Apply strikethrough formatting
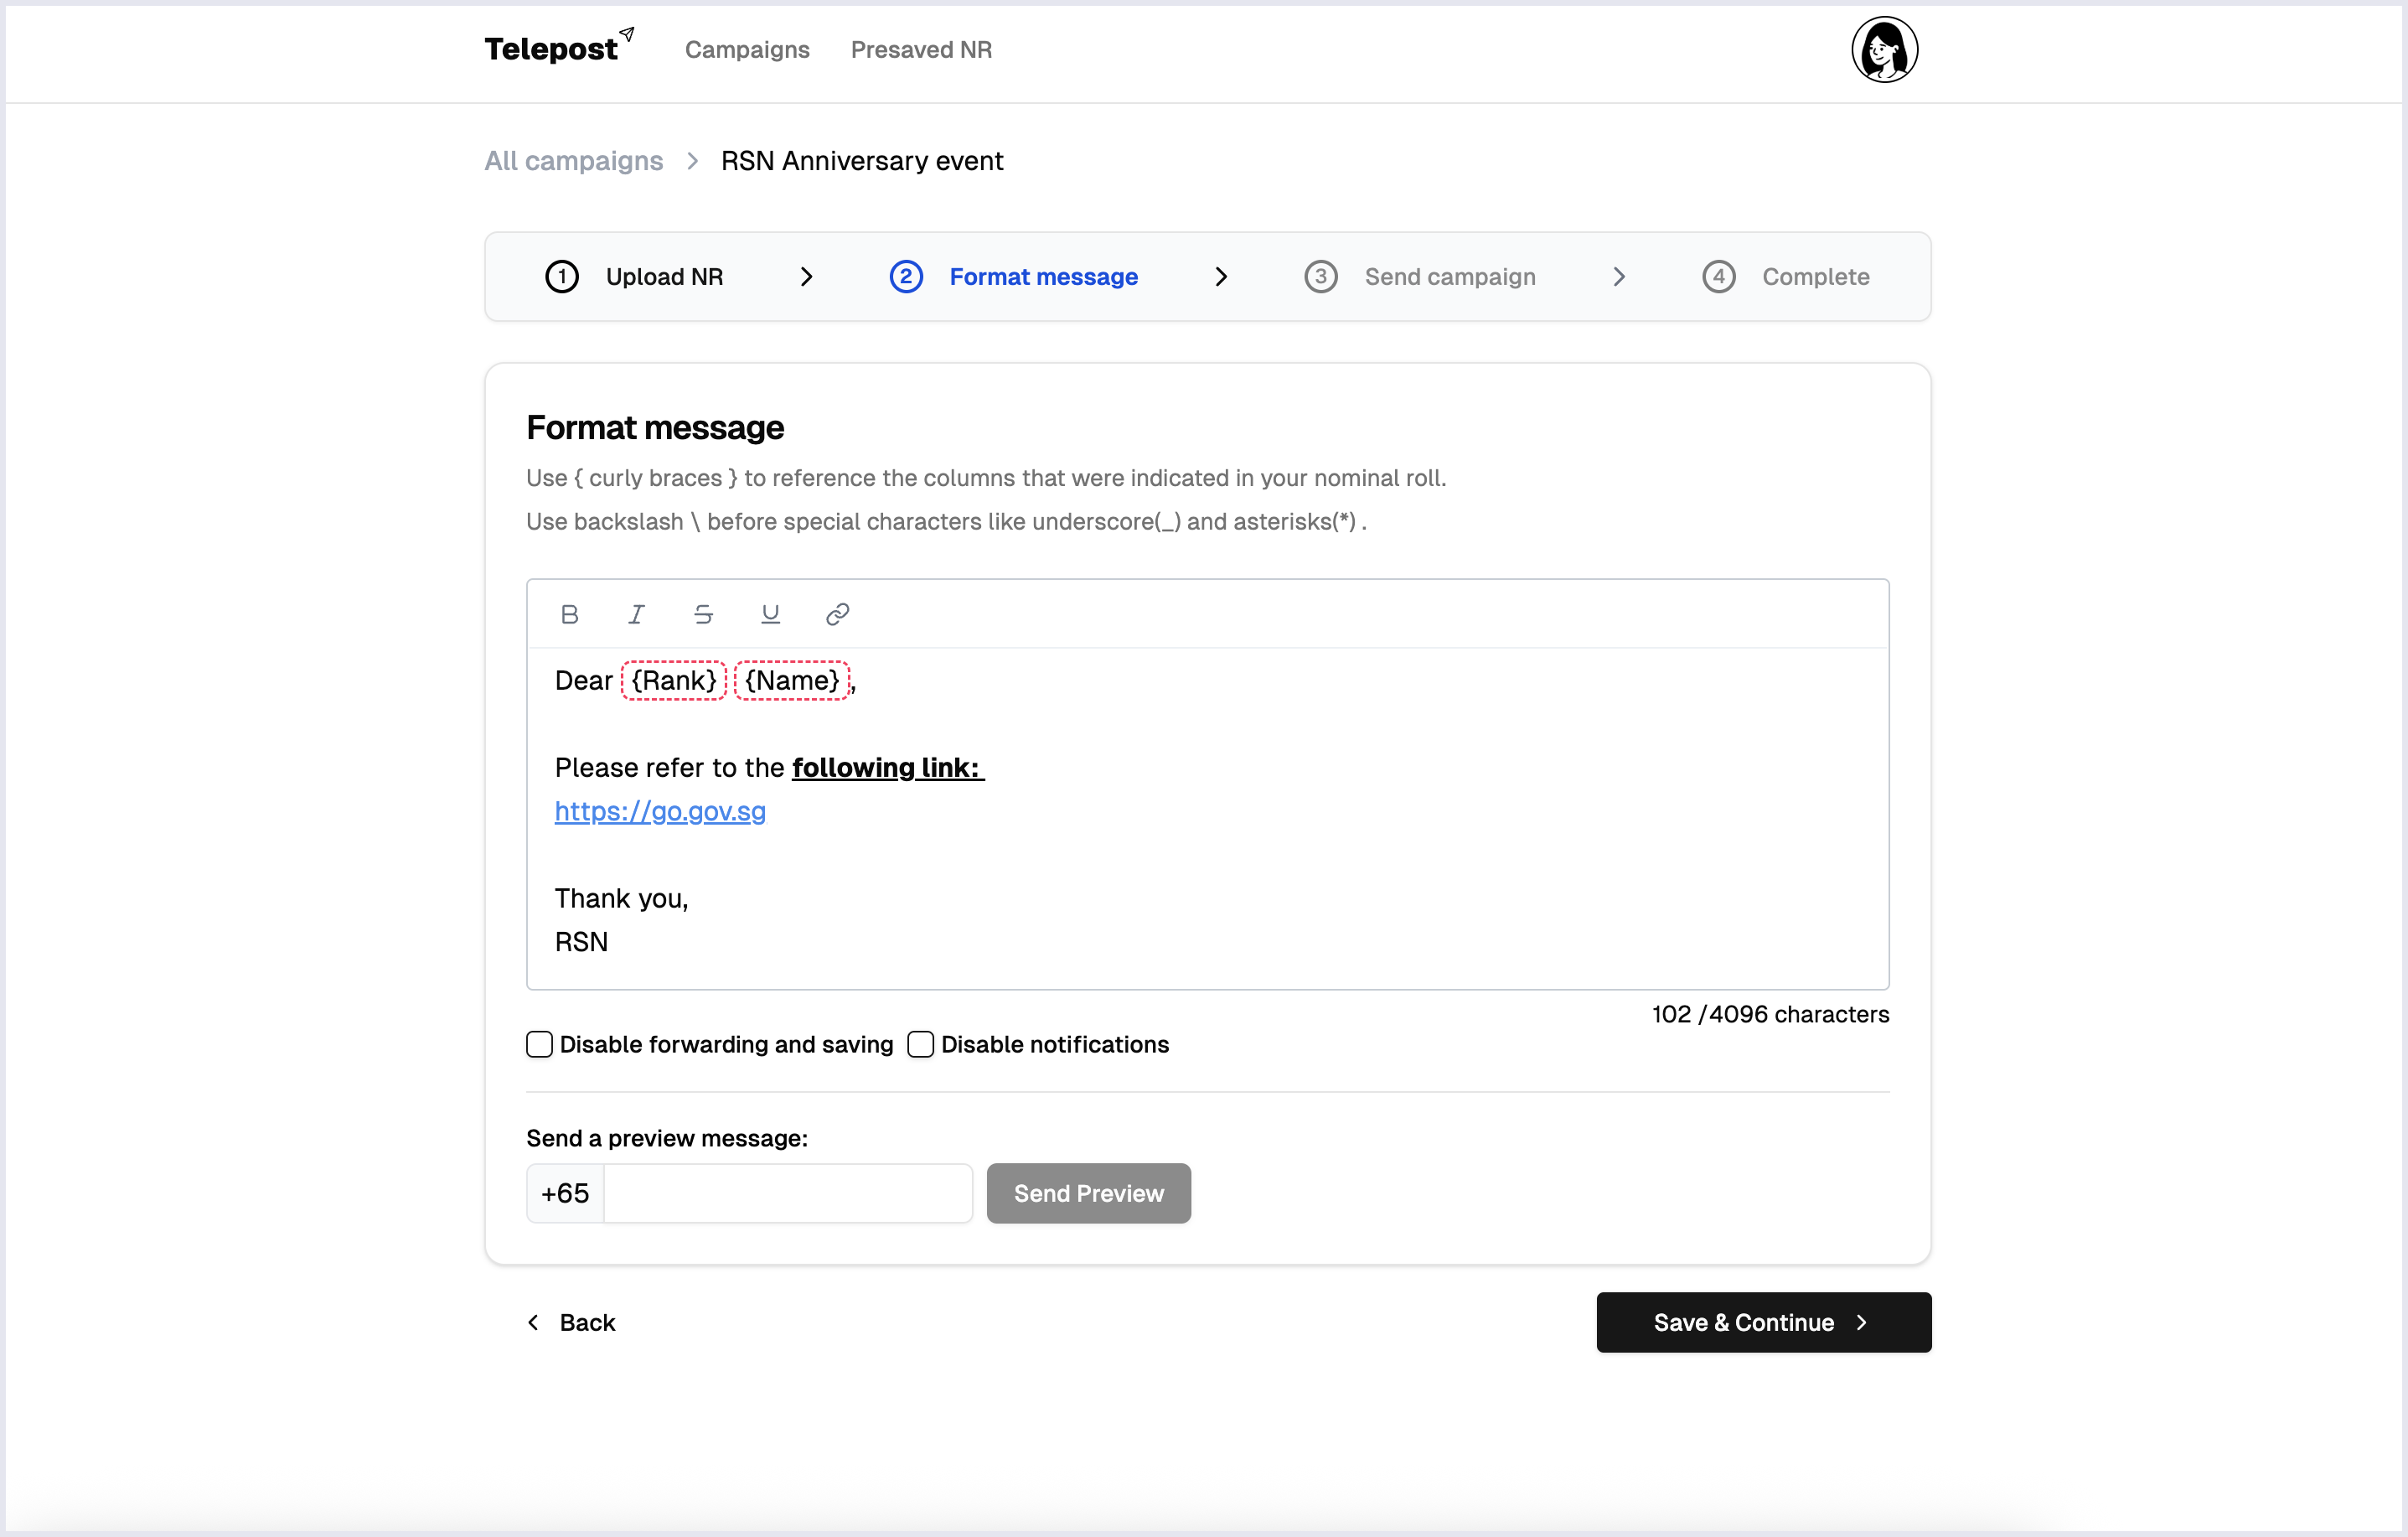 [703, 614]
